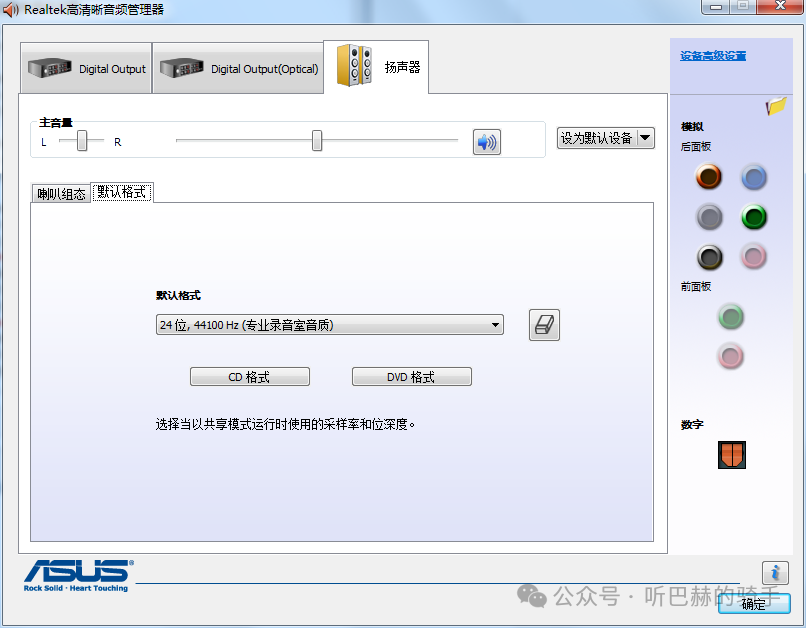The image size is (806, 628).
Task: Switch to the Digital Output(Optical) tab
Action: 238,67
